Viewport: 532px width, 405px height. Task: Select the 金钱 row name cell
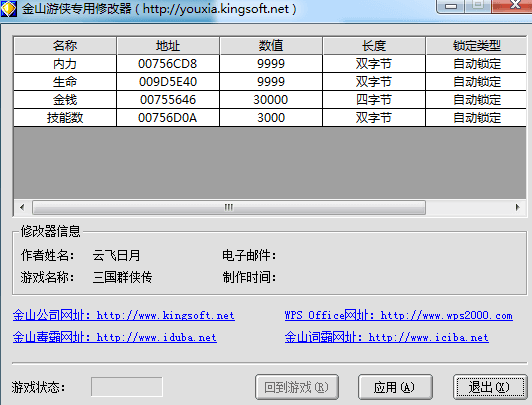65,100
